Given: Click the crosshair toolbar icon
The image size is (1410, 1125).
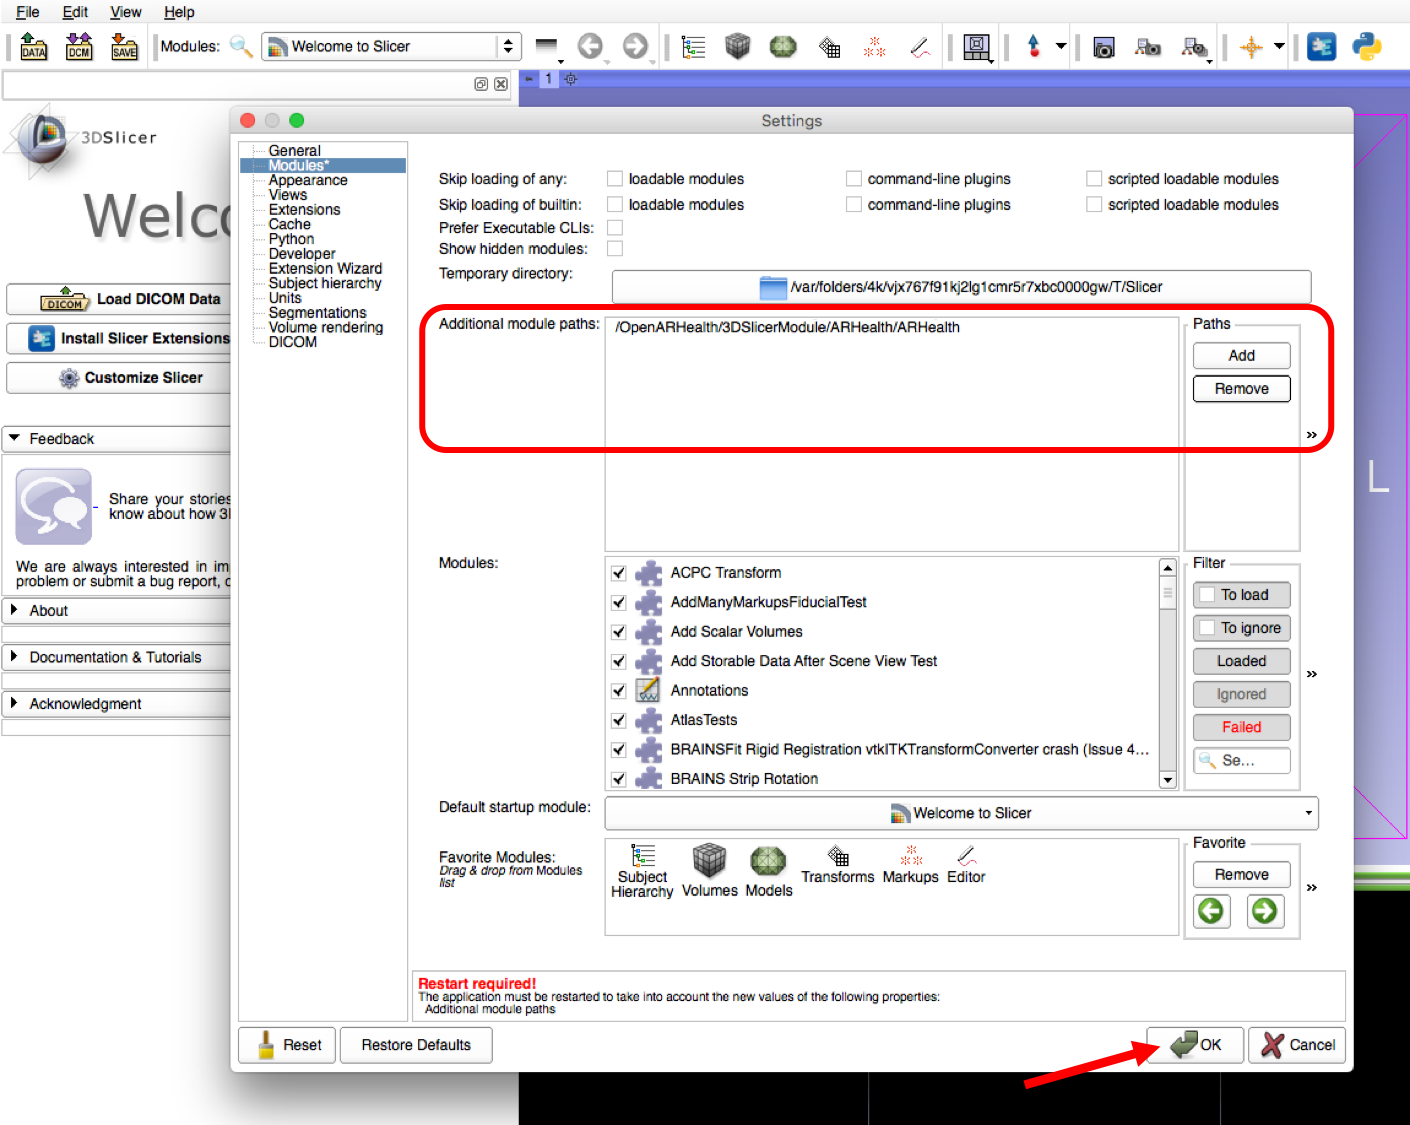Looking at the screenshot, I should point(1251,47).
